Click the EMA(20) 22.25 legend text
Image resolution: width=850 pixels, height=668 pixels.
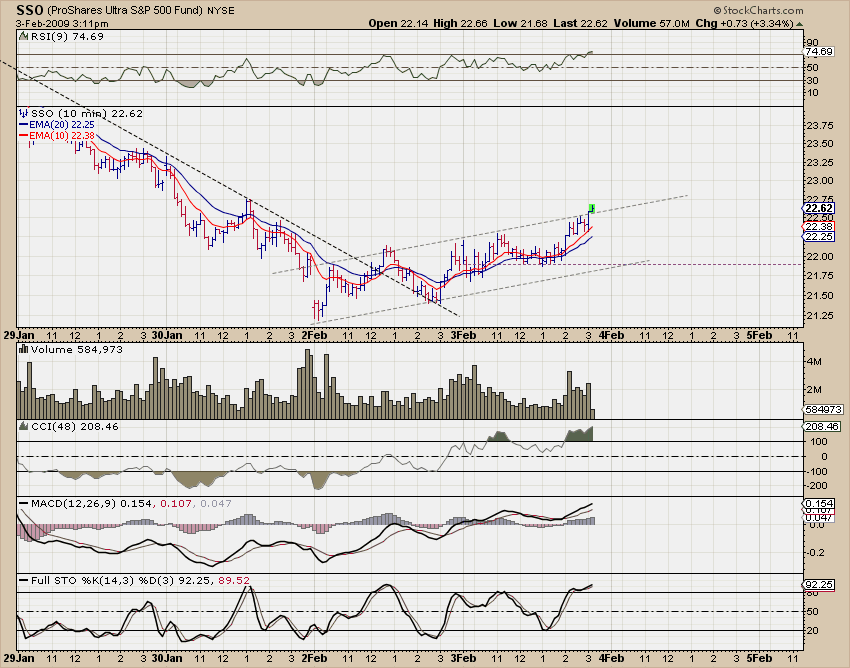(61, 124)
